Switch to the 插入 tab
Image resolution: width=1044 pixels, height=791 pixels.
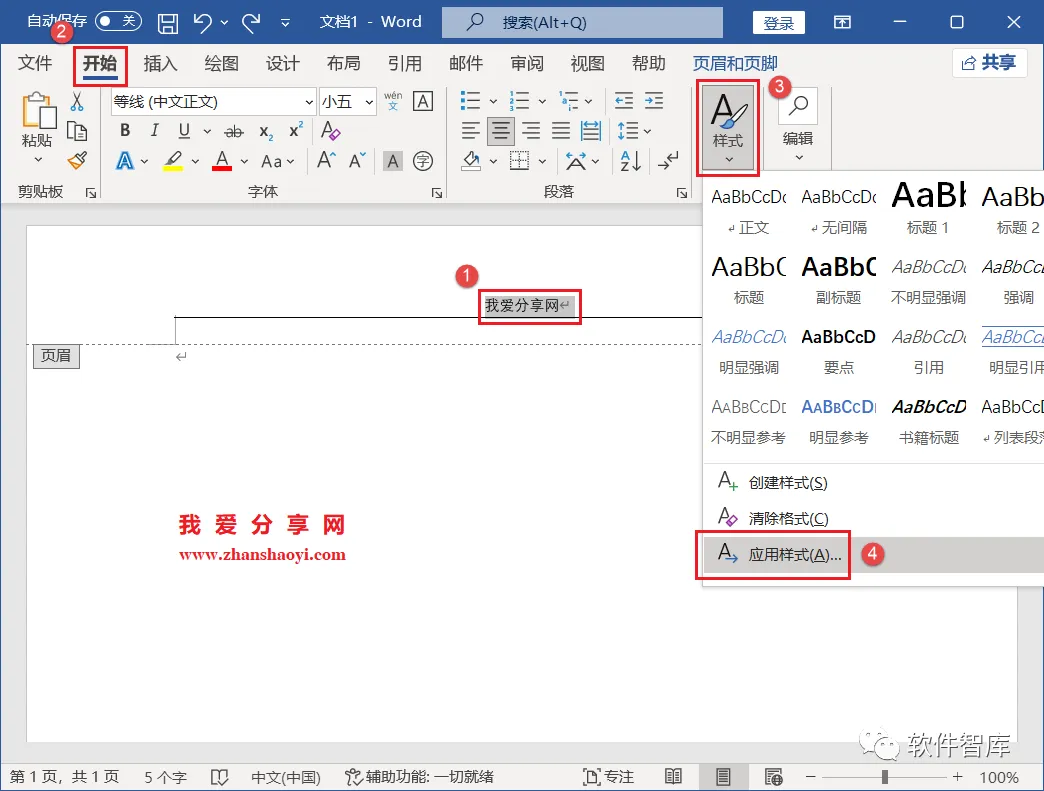pos(160,63)
